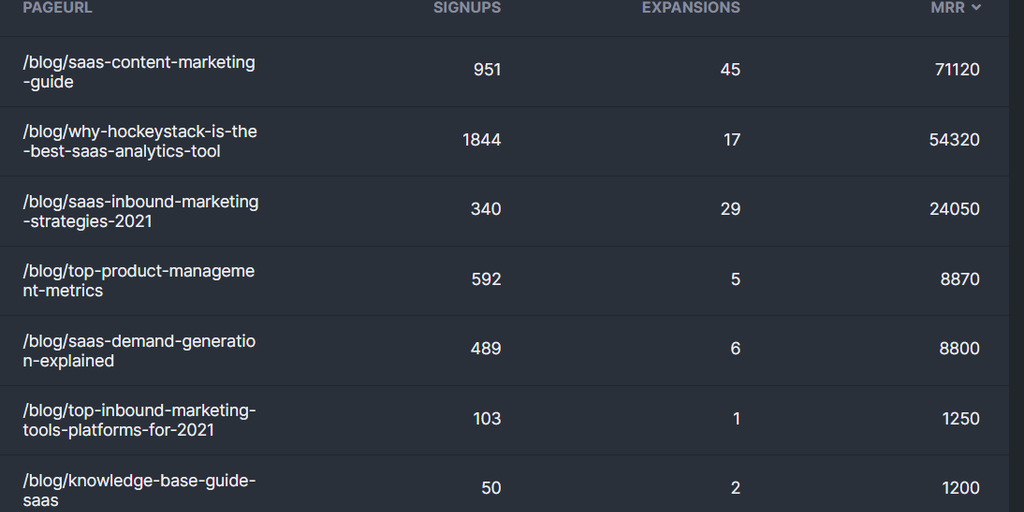Select the top-inbound-marketing-tools-platforms-for-2021 URL
Image resolution: width=1024 pixels, height=512 pixels.
[140, 421]
